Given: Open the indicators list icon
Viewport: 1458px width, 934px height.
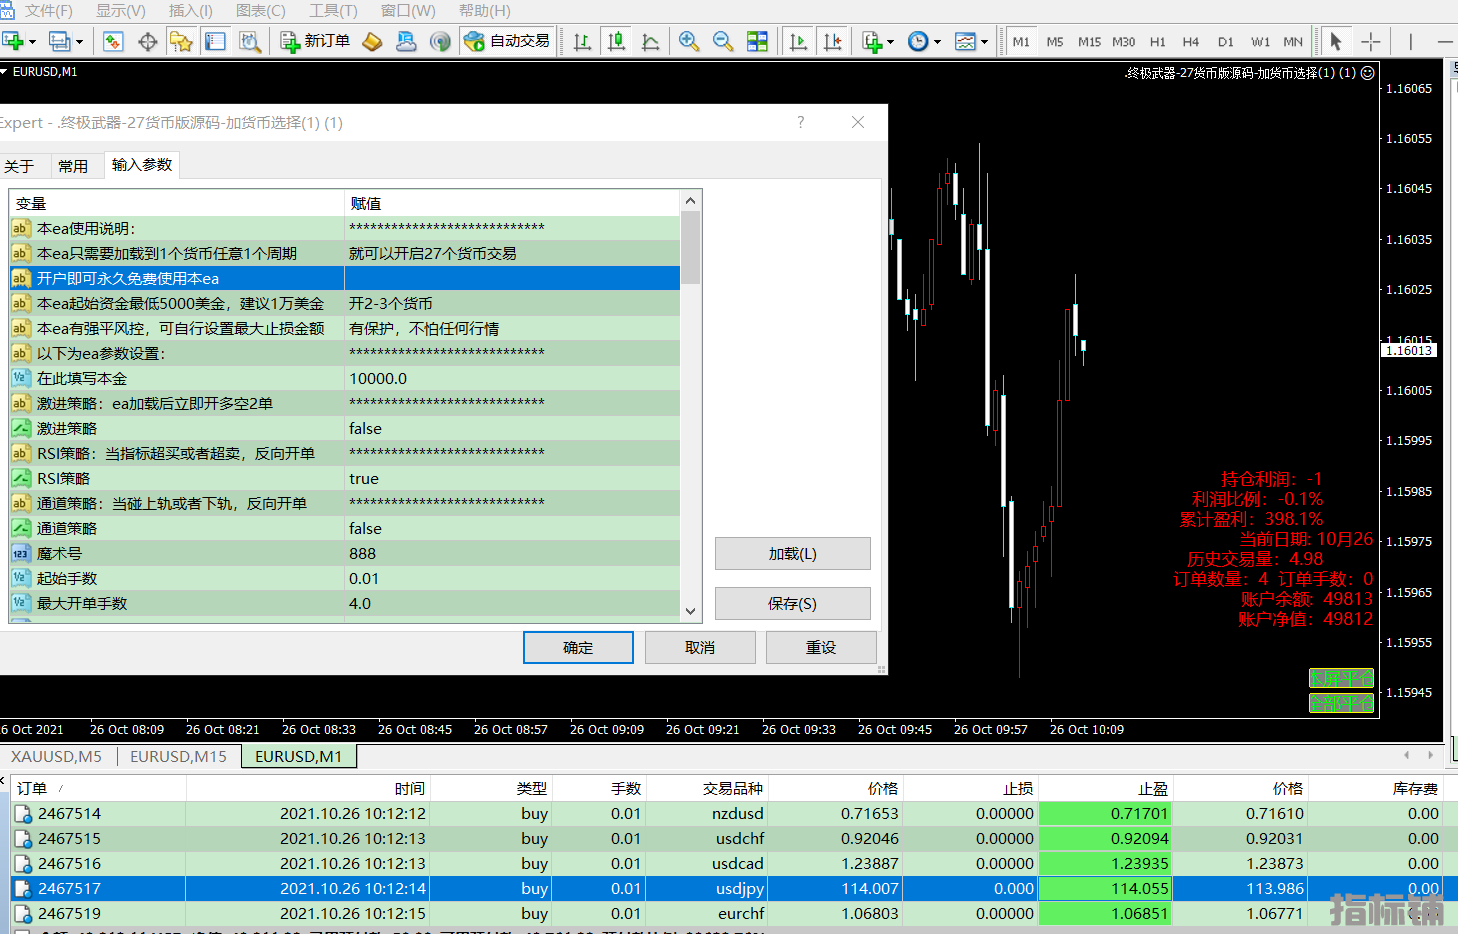Looking at the screenshot, I should point(872,41).
